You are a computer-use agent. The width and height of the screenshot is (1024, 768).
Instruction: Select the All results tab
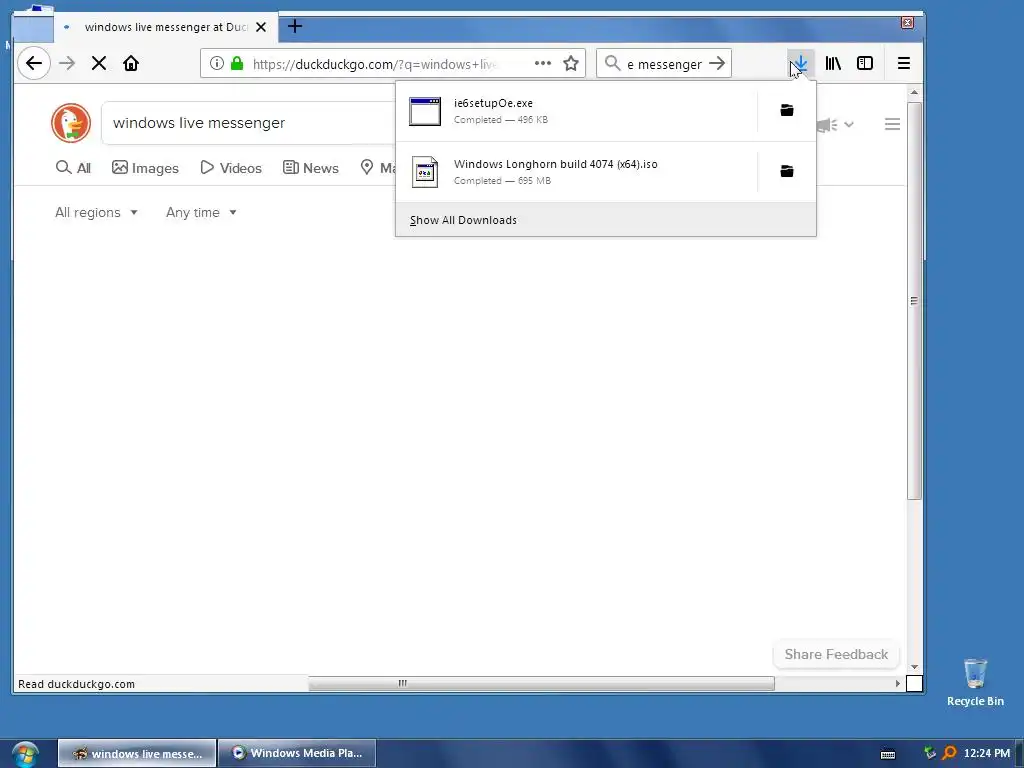click(x=73, y=168)
